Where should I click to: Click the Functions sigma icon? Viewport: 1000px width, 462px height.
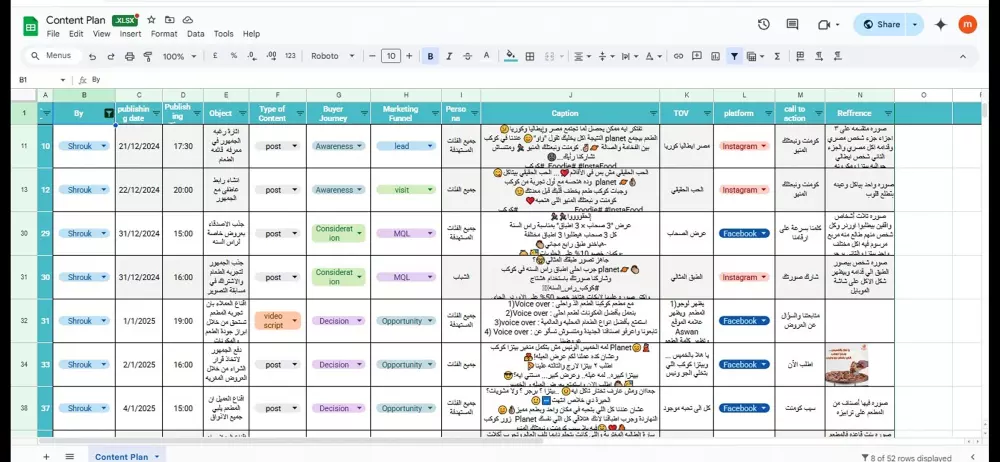[x=777, y=56]
